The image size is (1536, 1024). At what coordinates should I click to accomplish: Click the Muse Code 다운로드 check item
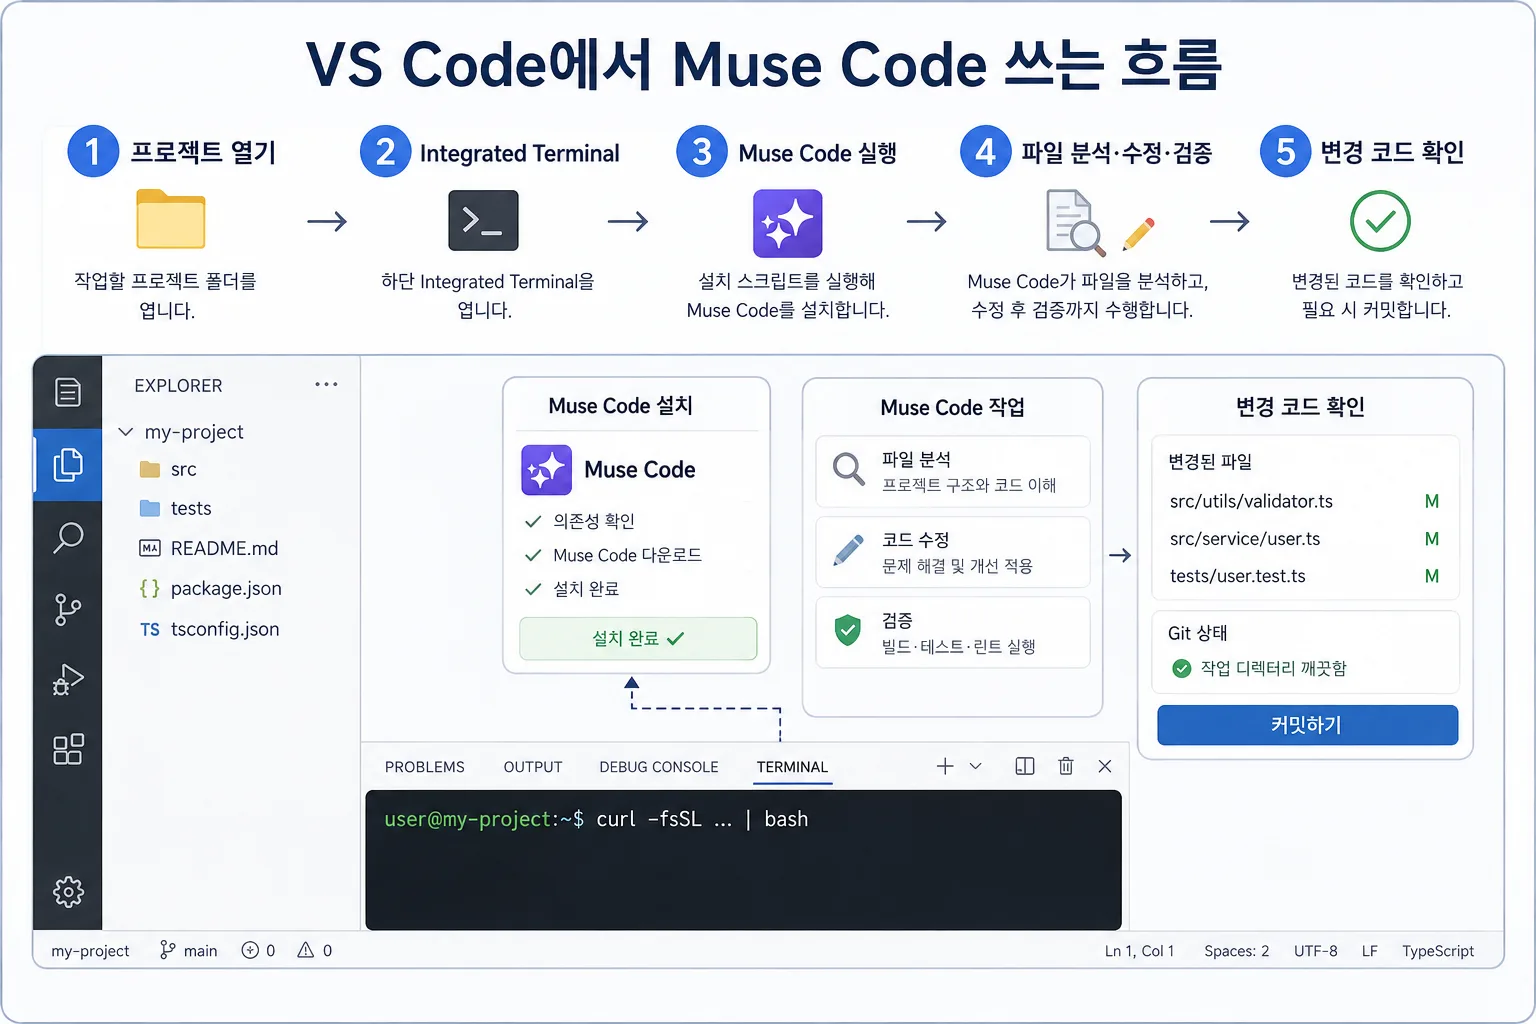click(x=613, y=555)
